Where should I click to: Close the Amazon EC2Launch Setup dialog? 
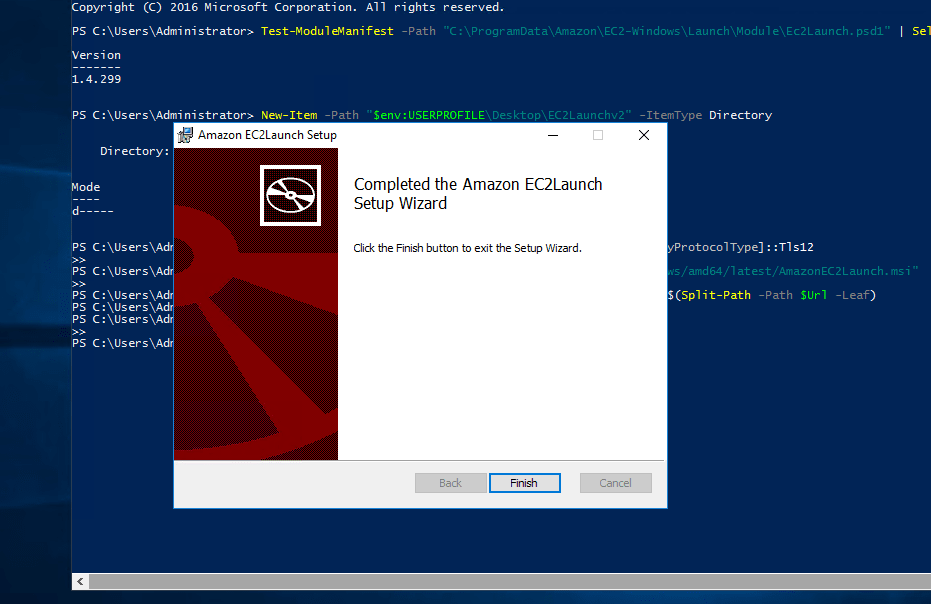(x=644, y=135)
